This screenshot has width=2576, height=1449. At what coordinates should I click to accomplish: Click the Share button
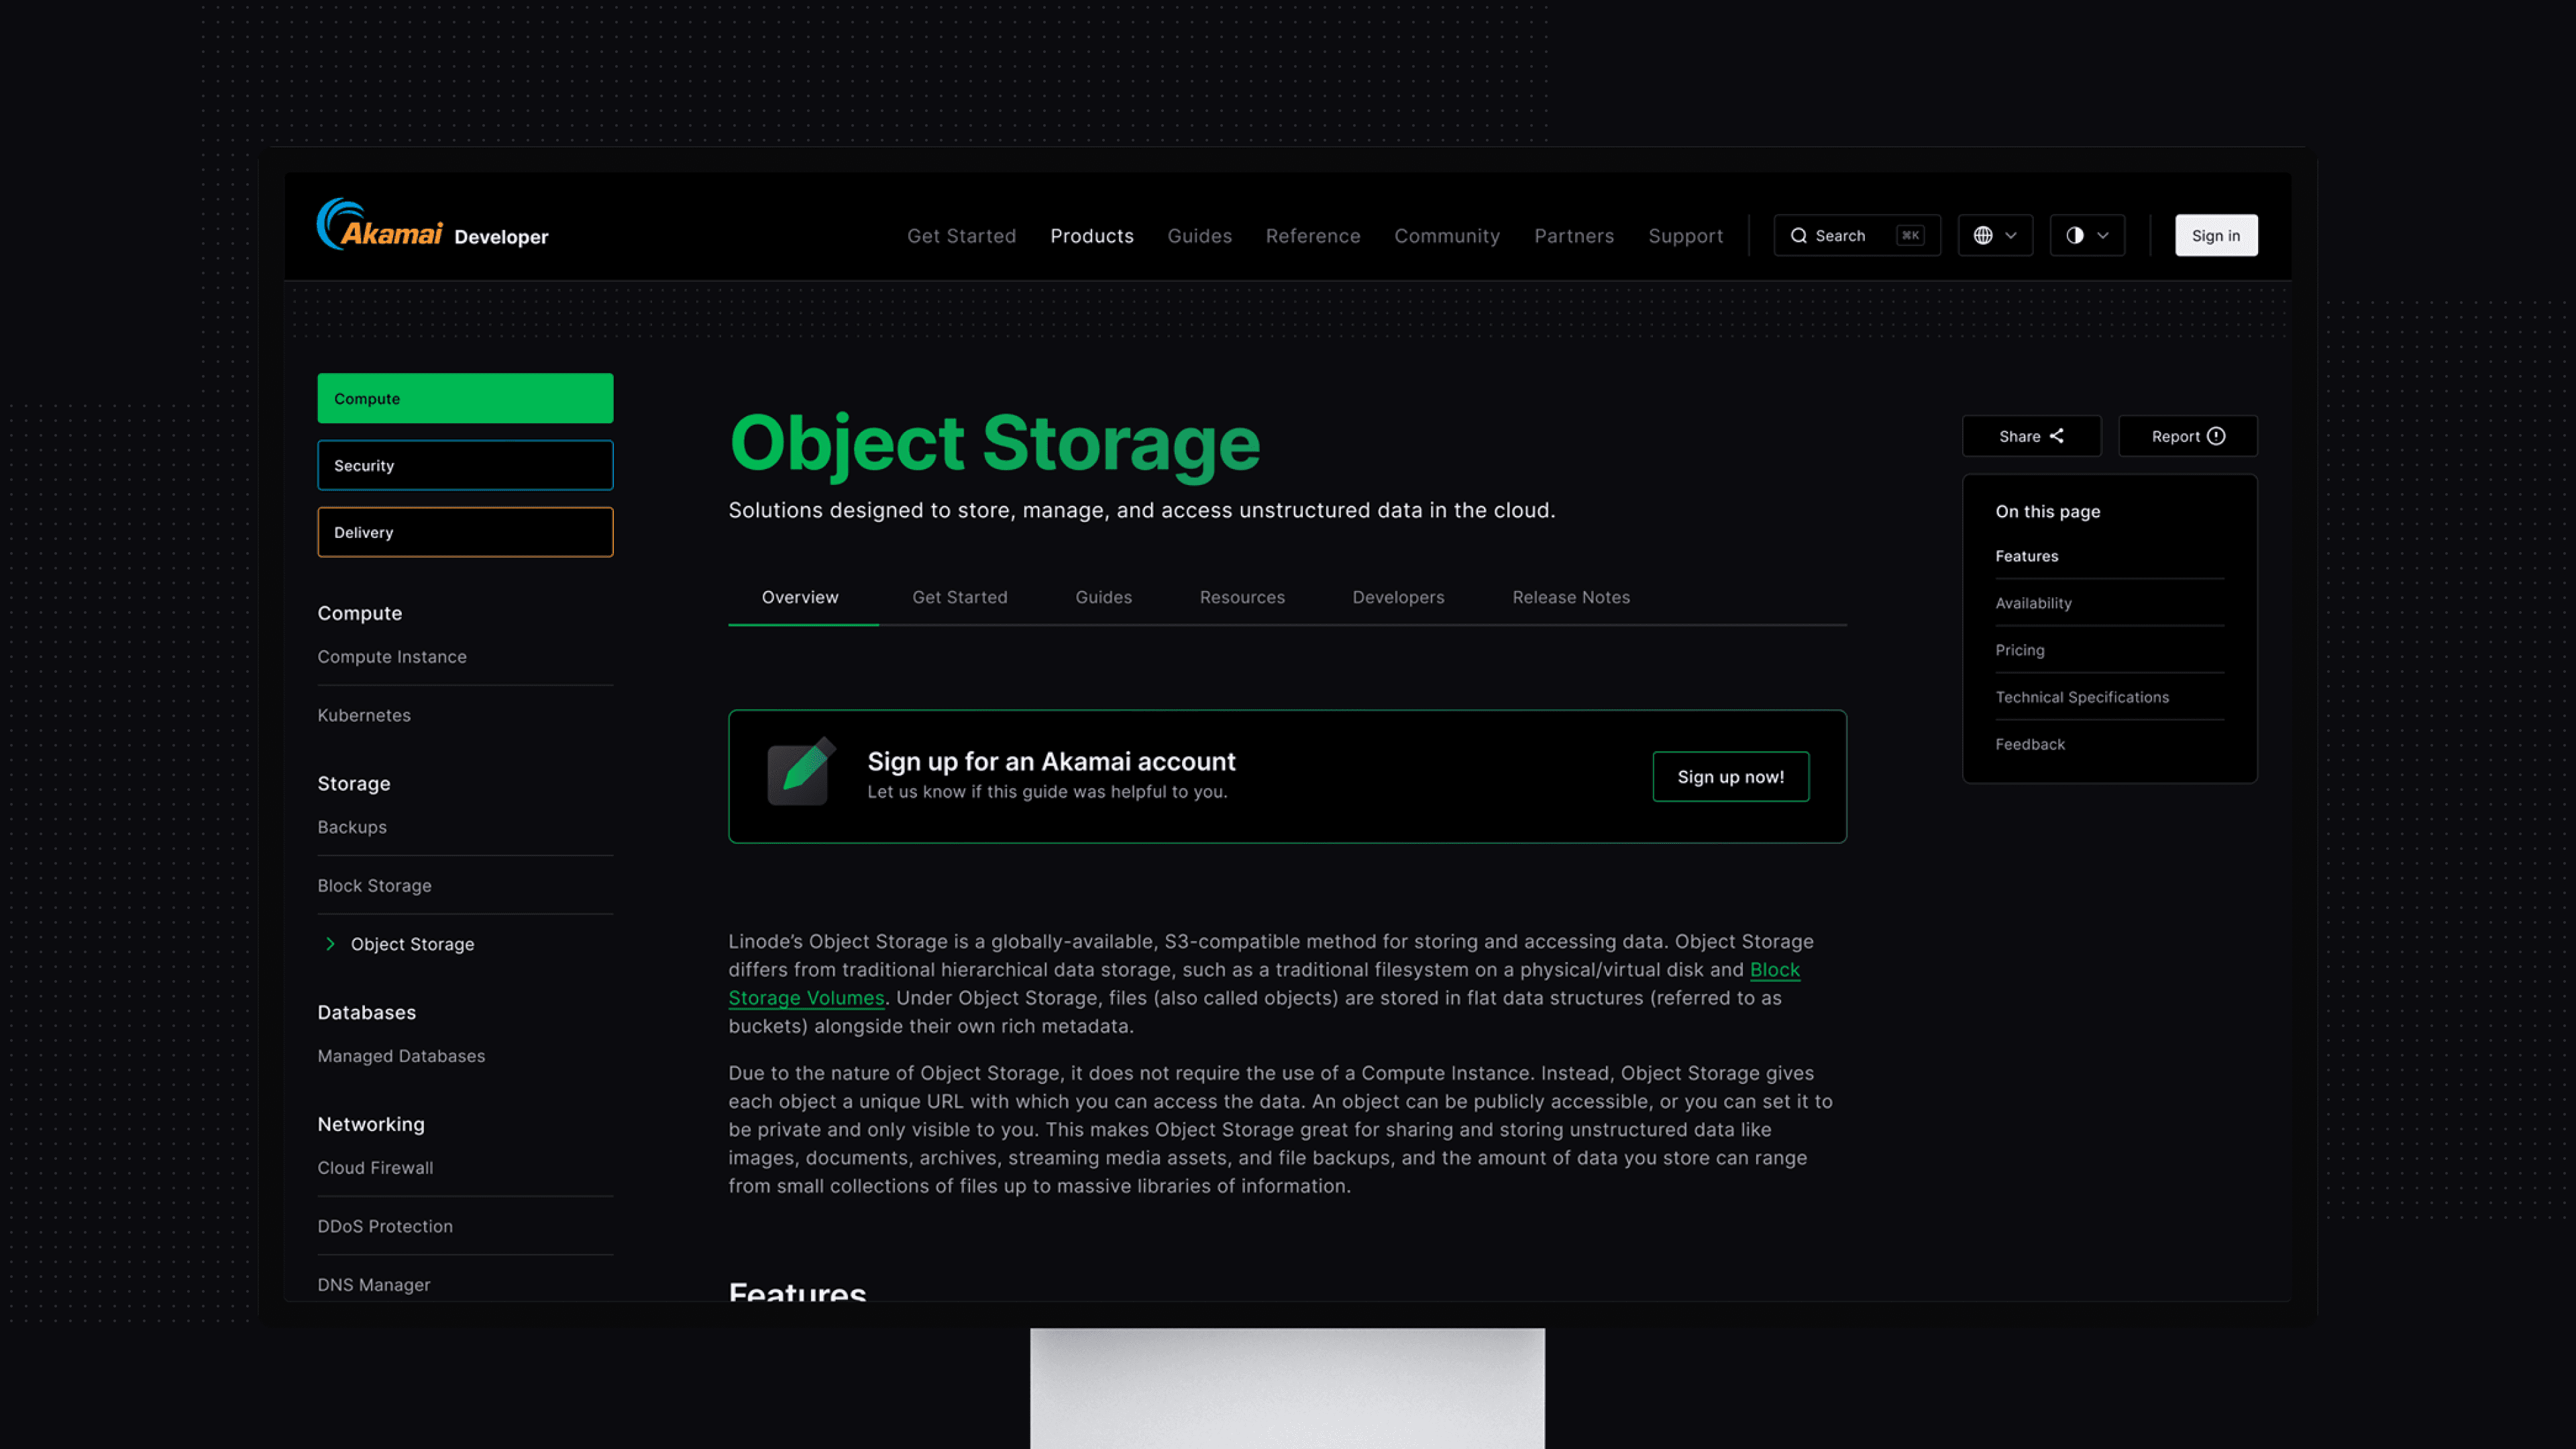pos(2031,436)
